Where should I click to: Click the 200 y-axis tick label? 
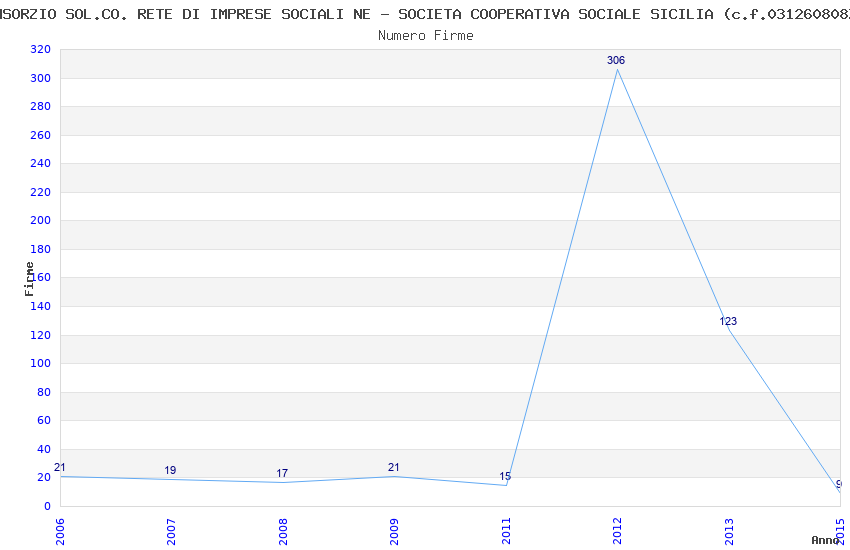(40, 220)
